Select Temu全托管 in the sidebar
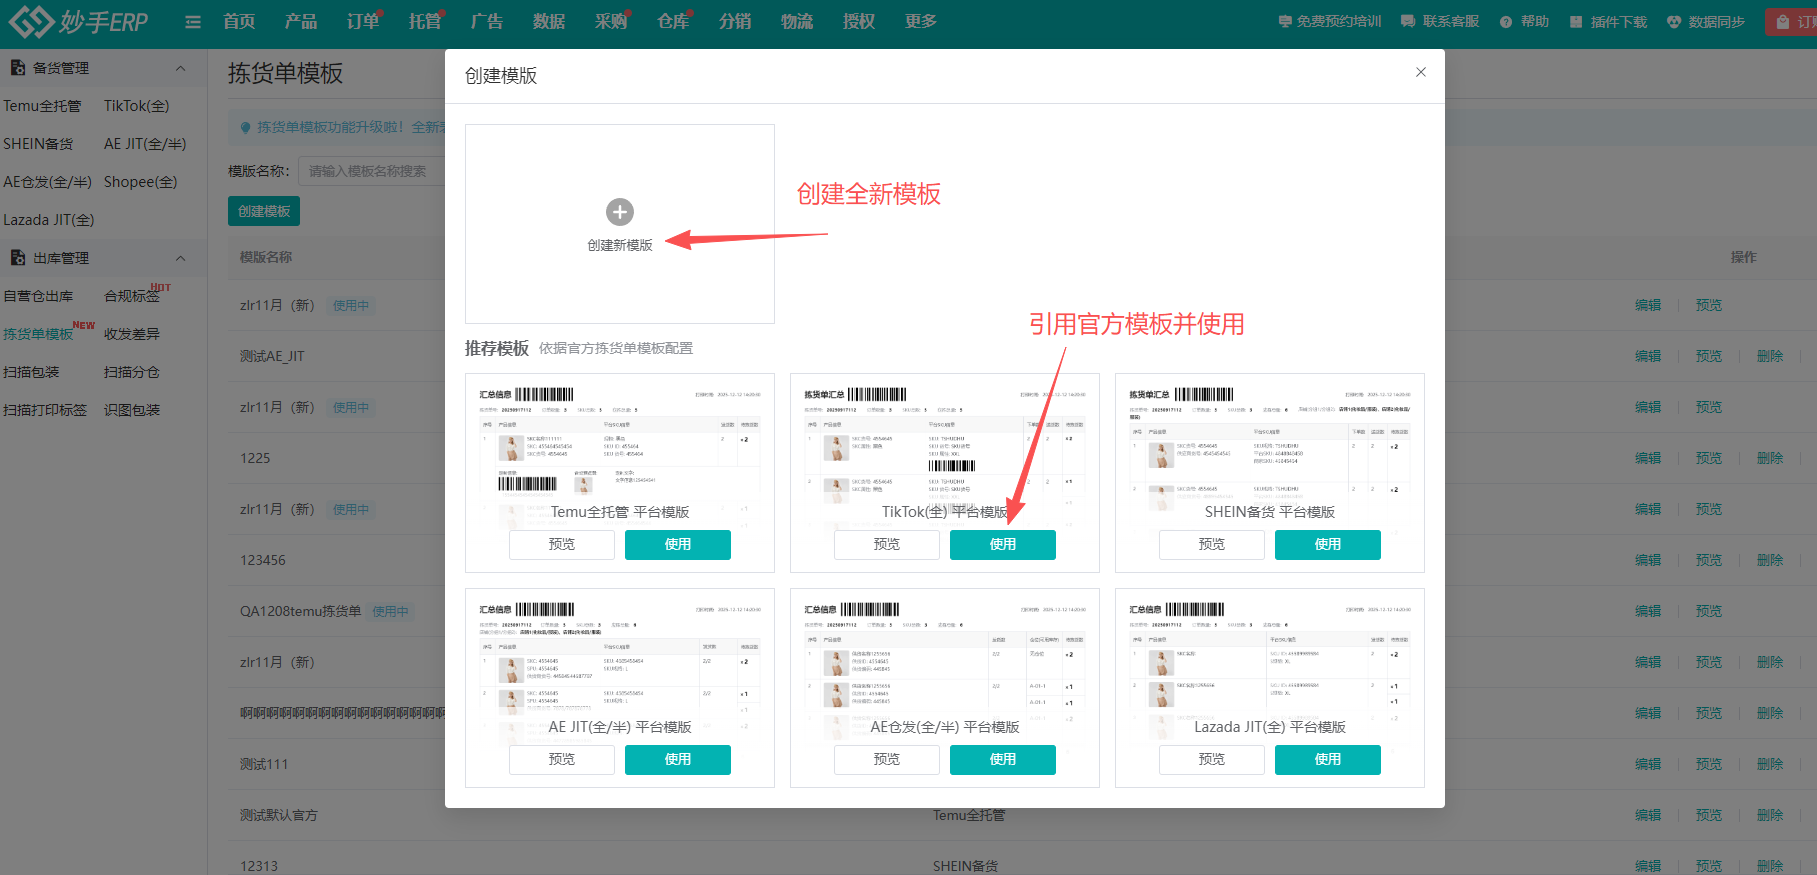1817x875 pixels. [42, 106]
